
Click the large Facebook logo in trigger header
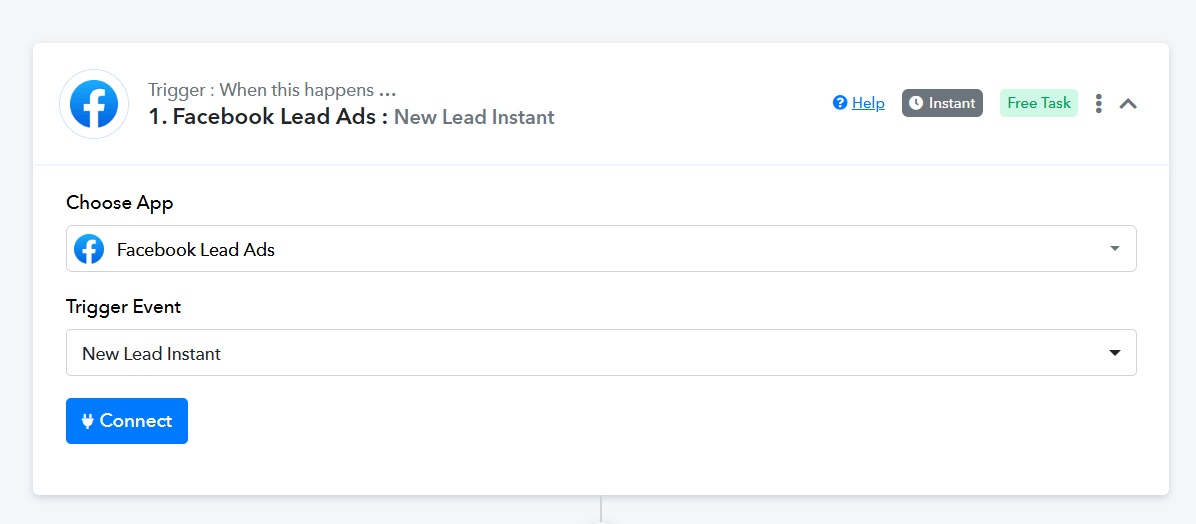pos(94,104)
